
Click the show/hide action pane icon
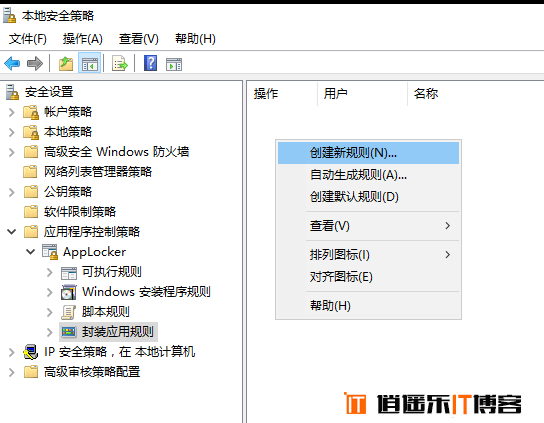(x=174, y=65)
